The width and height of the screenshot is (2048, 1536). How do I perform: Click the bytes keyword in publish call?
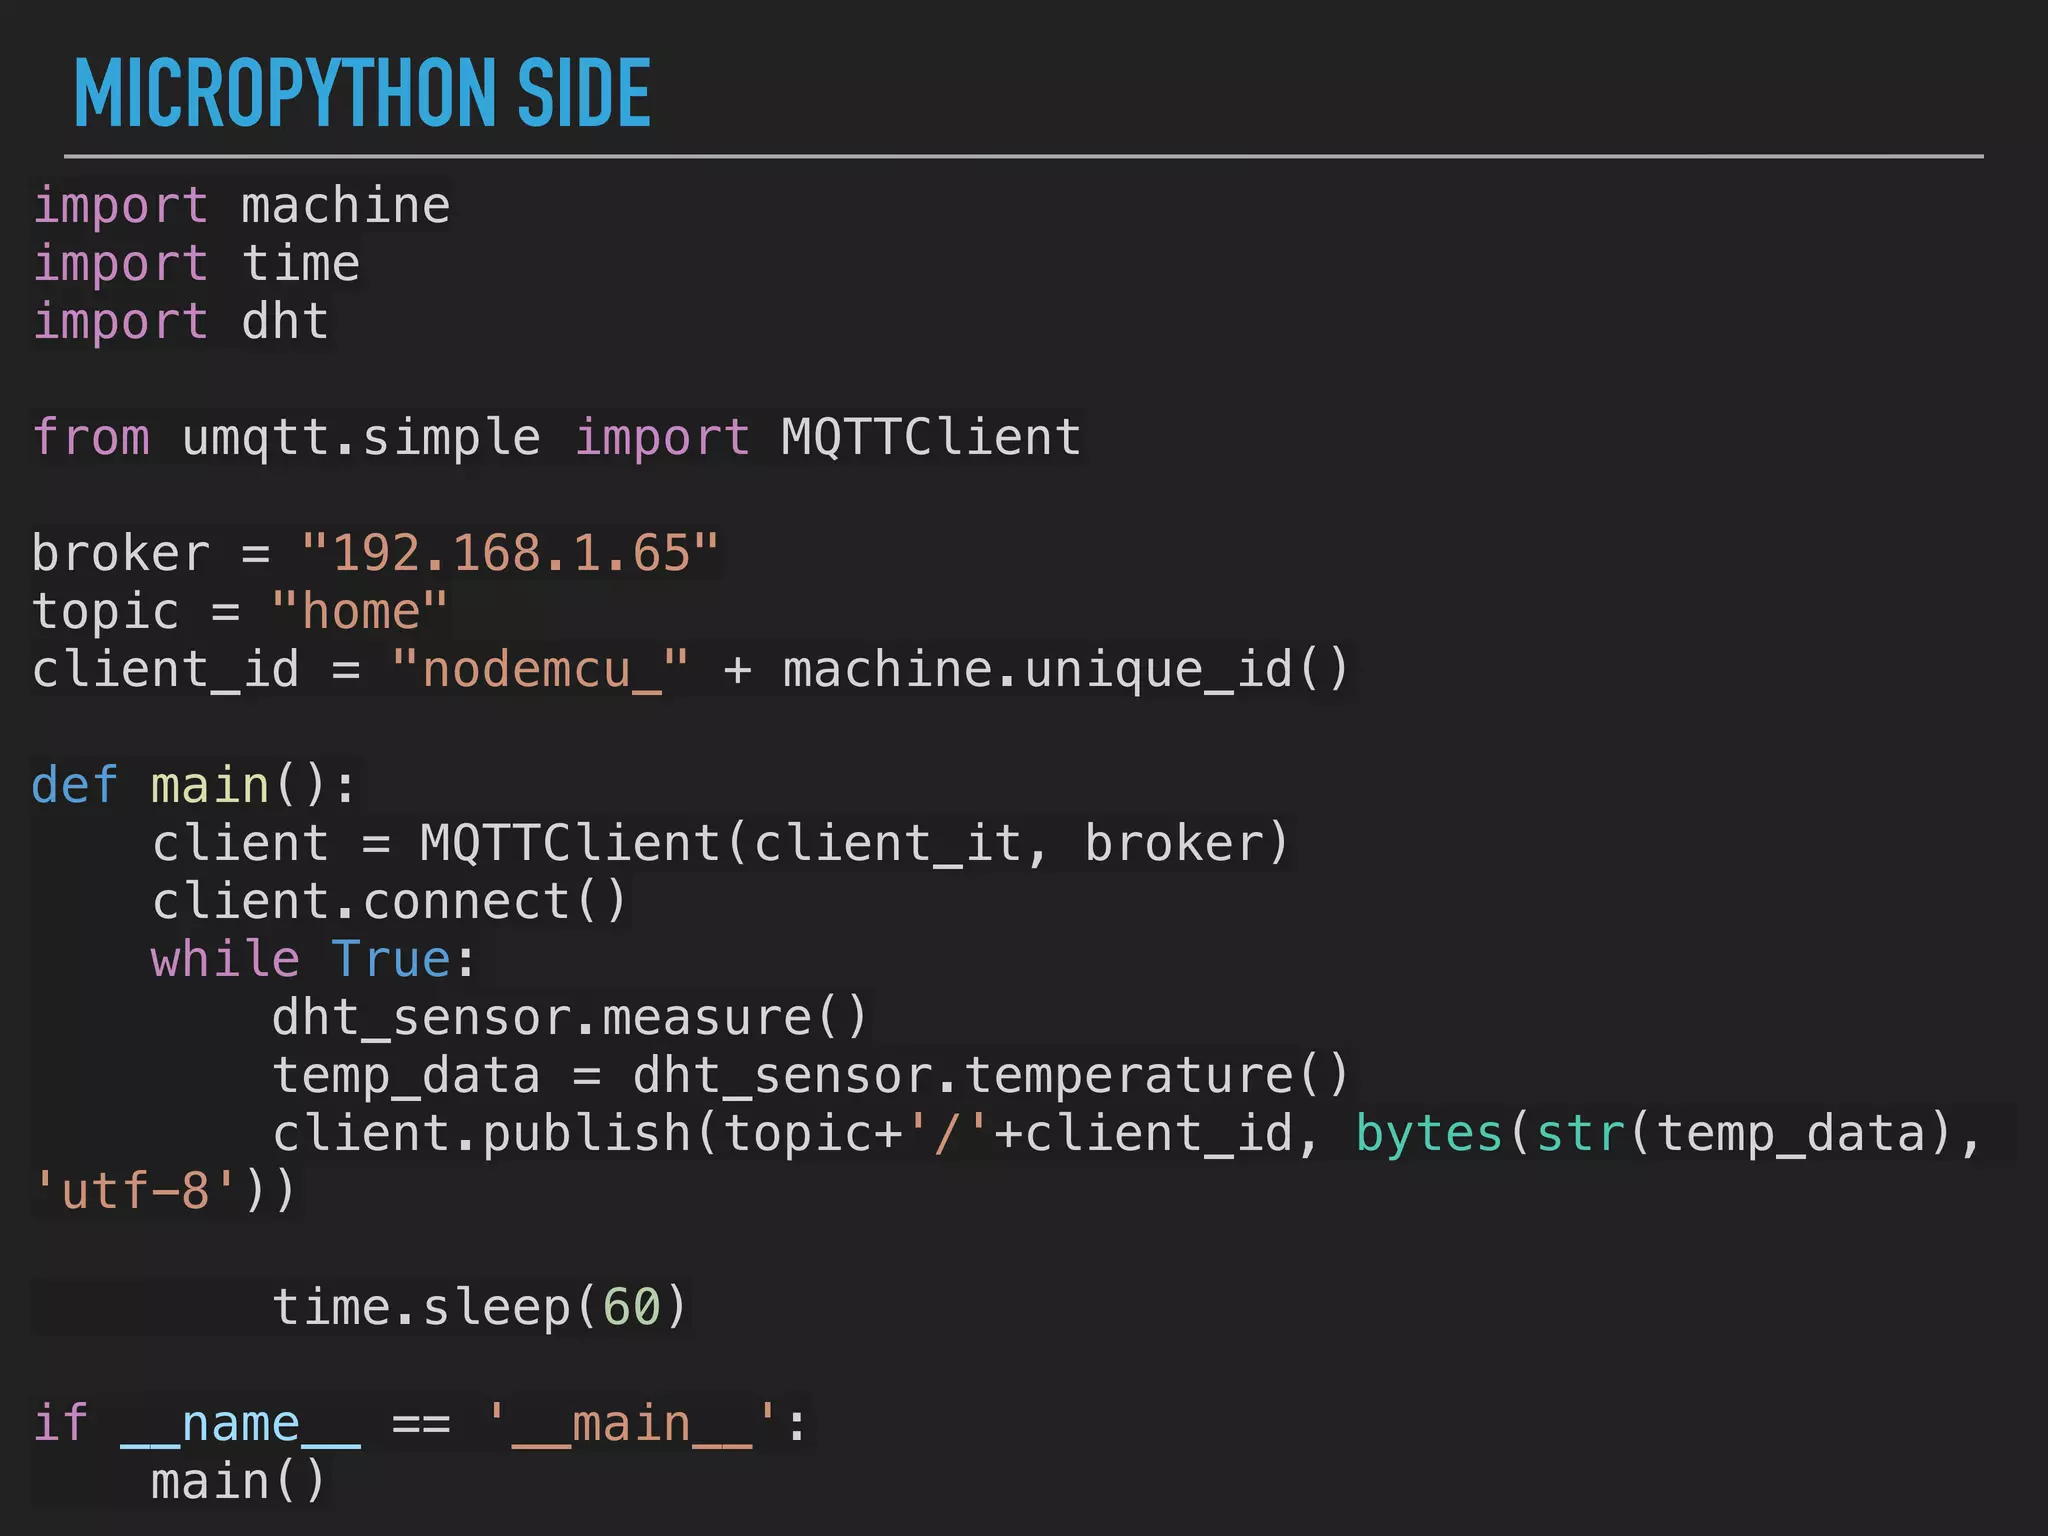point(1429,1133)
